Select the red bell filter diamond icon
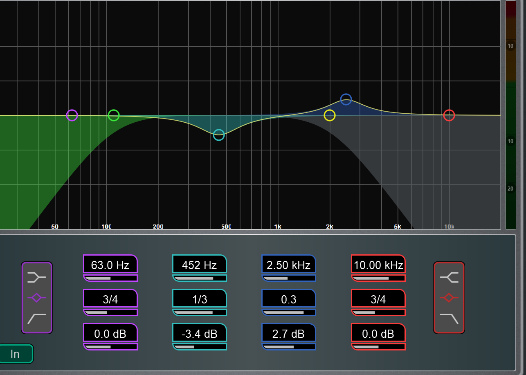 pos(449,298)
